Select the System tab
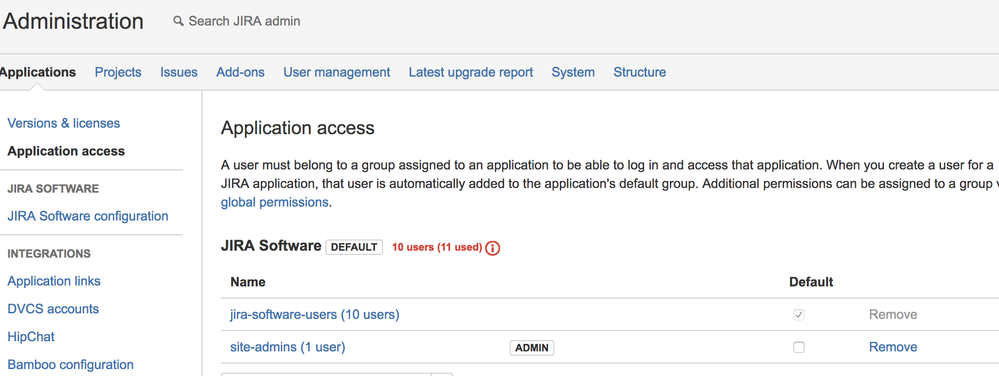Image resolution: width=999 pixels, height=376 pixels. coord(573,72)
